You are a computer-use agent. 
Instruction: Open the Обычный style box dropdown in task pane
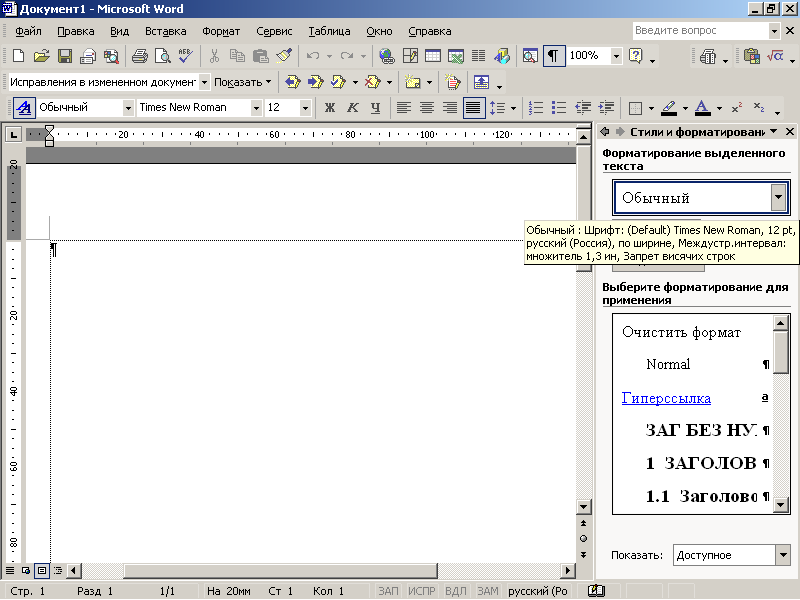click(778, 197)
